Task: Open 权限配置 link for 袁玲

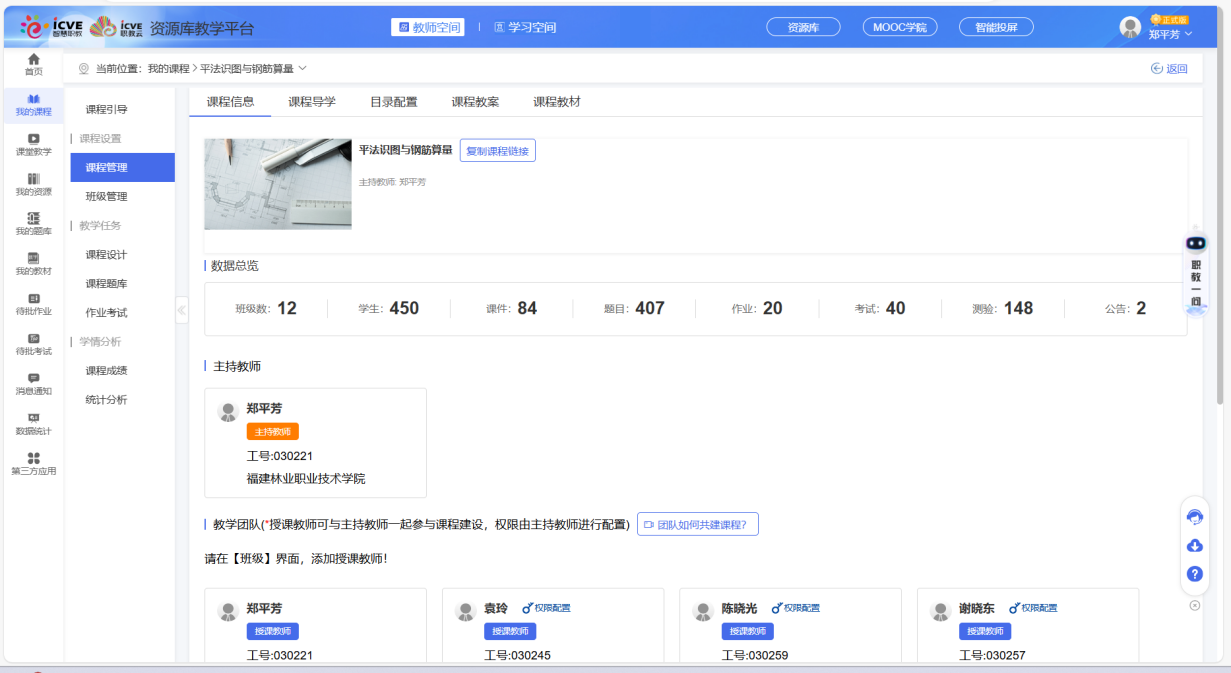Action: 546,608
